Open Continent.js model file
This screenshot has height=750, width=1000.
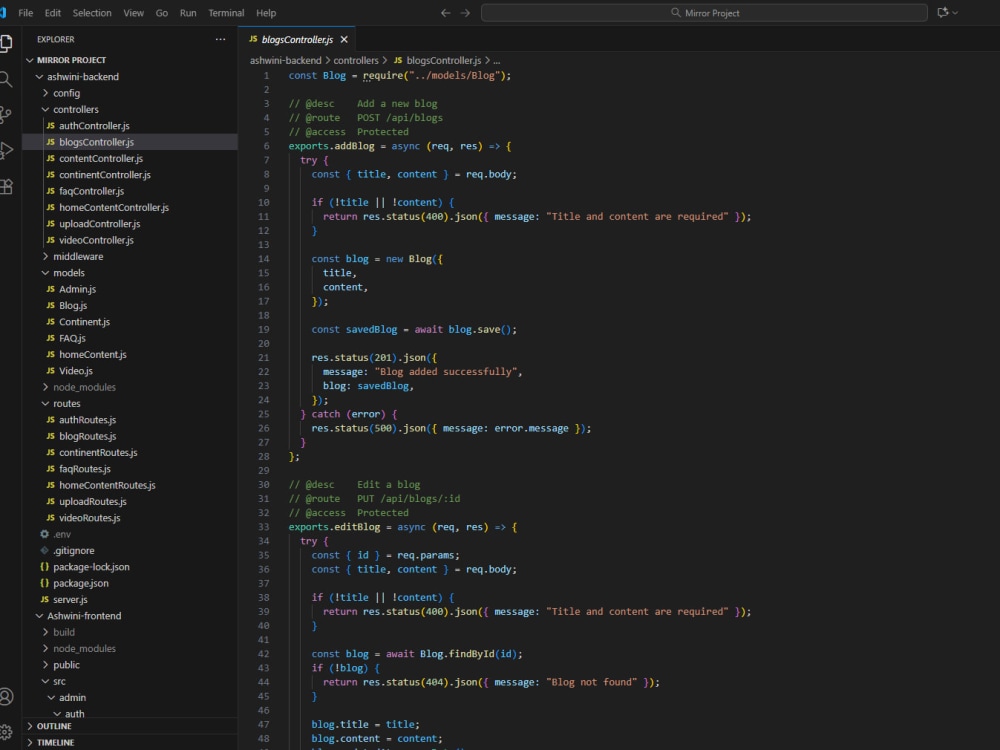[130, 322]
